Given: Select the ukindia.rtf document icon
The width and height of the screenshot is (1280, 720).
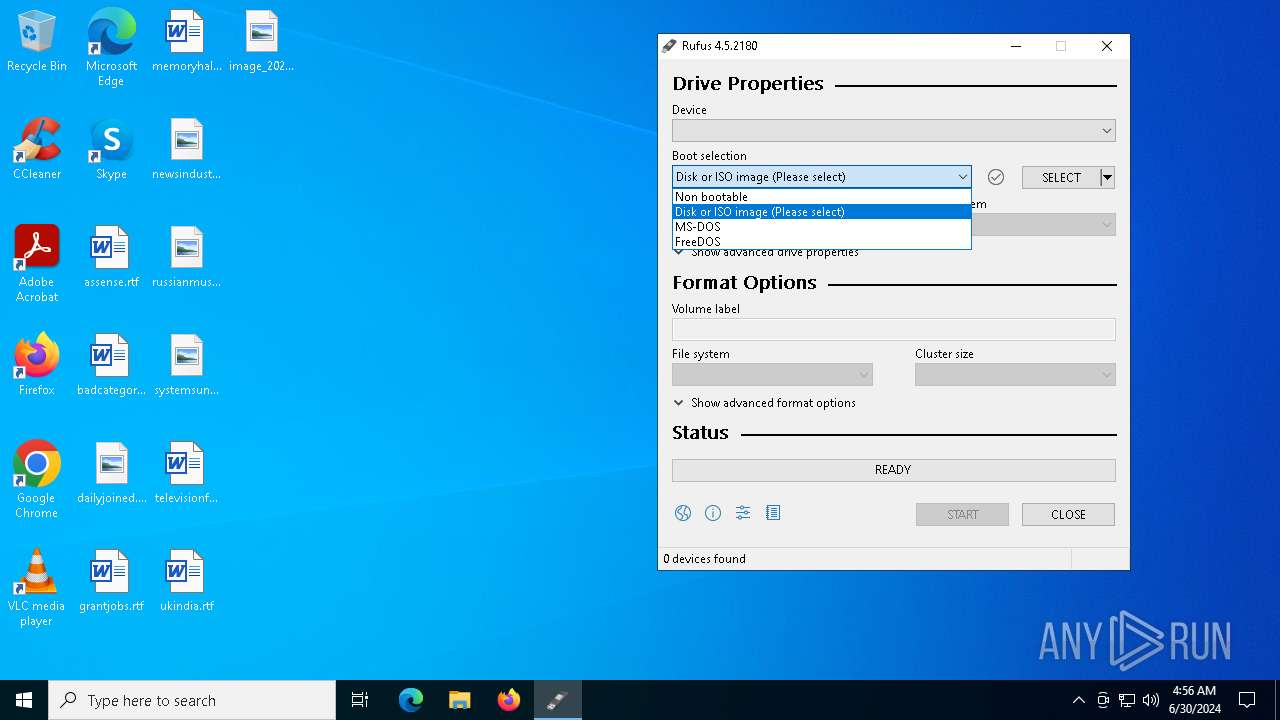Looking at the screenshot, I should click(186, 581).
